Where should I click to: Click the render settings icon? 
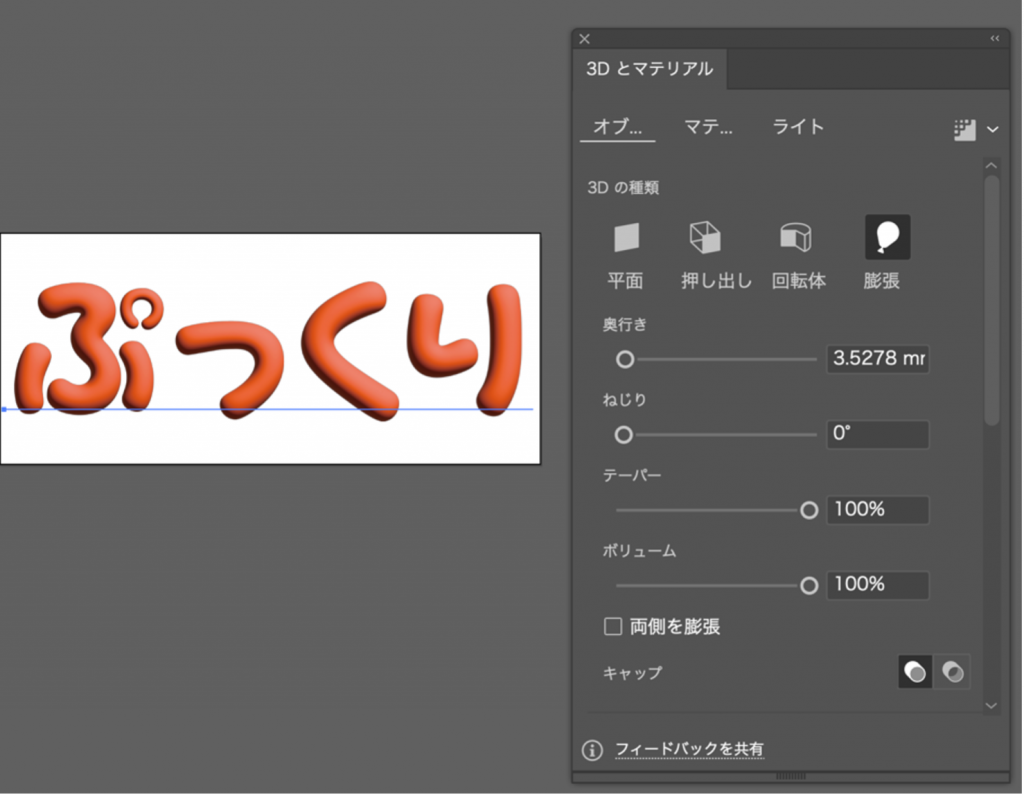pyautogui.click(x=964, y=129)
